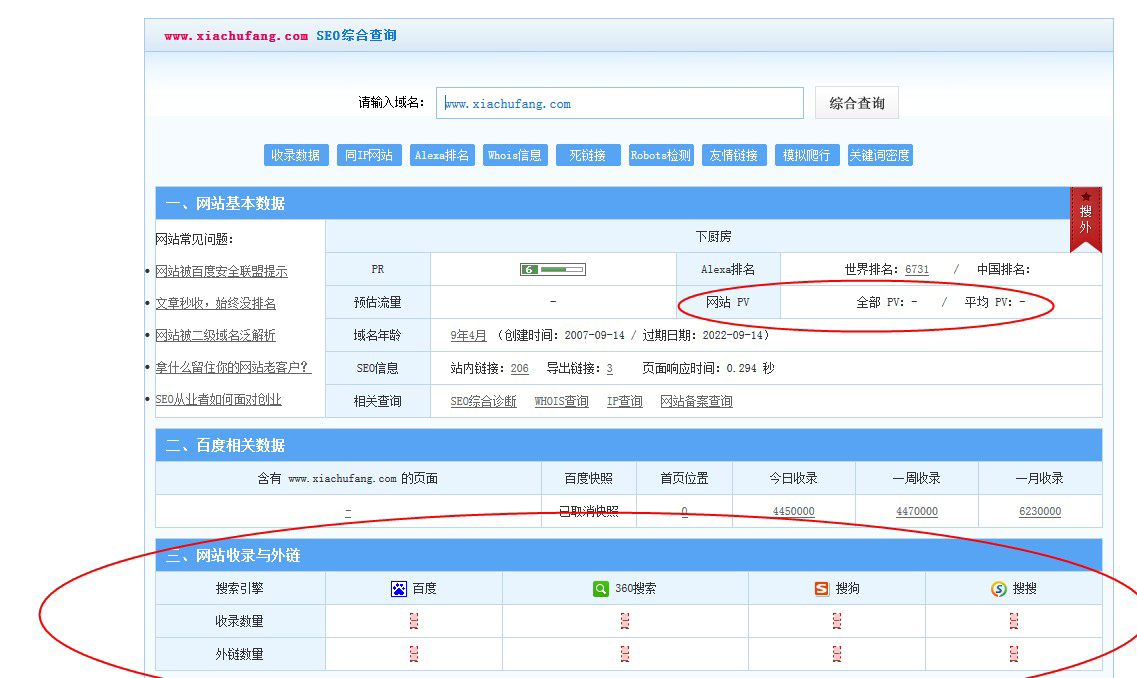Click the 6230000 monthly index link

[x=1040, y=511]
